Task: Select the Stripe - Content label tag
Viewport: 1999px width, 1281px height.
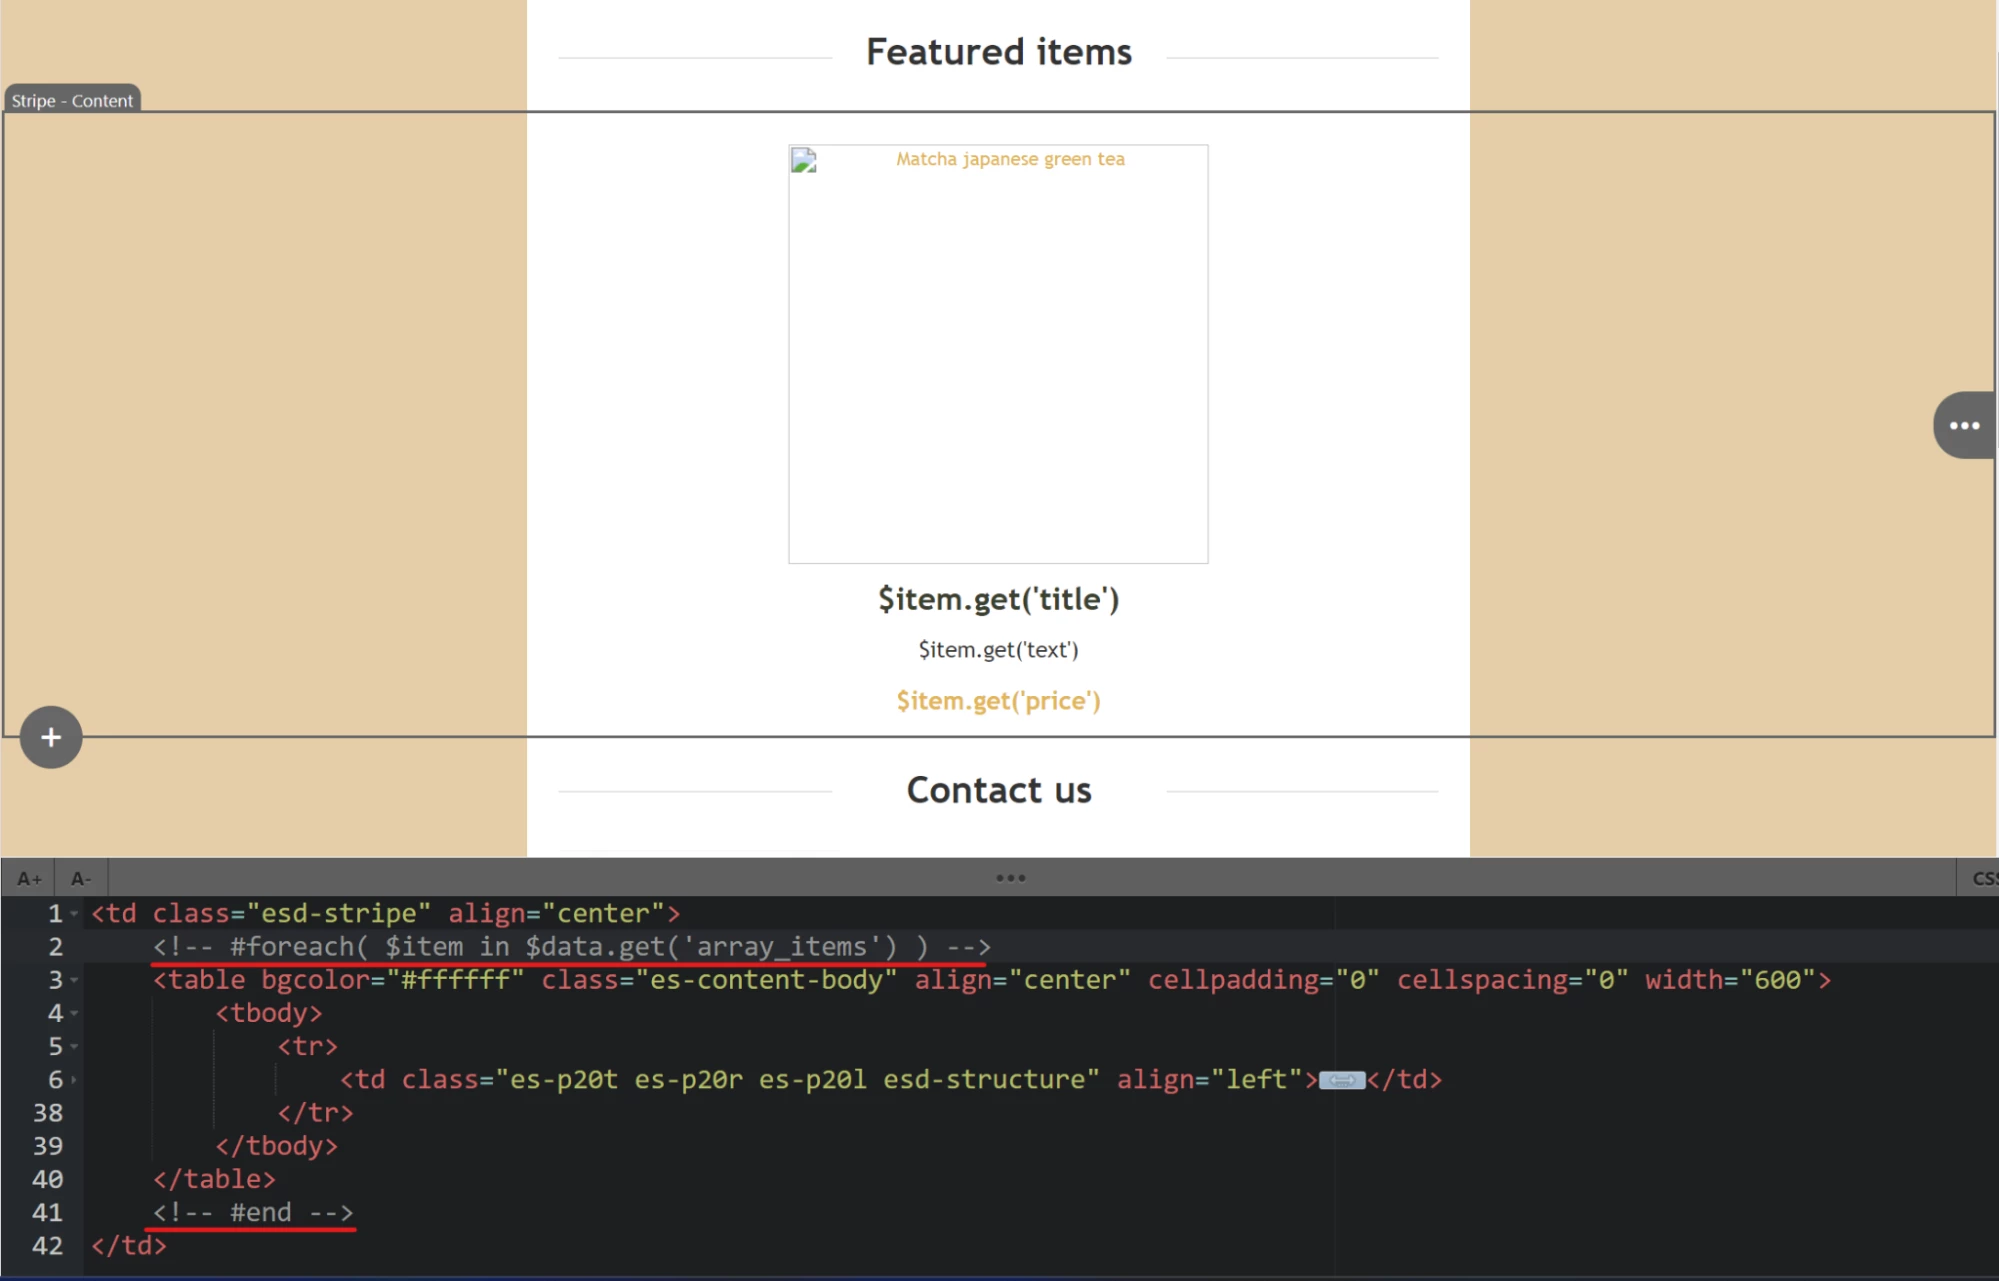Action: click(x=72, y=100)
